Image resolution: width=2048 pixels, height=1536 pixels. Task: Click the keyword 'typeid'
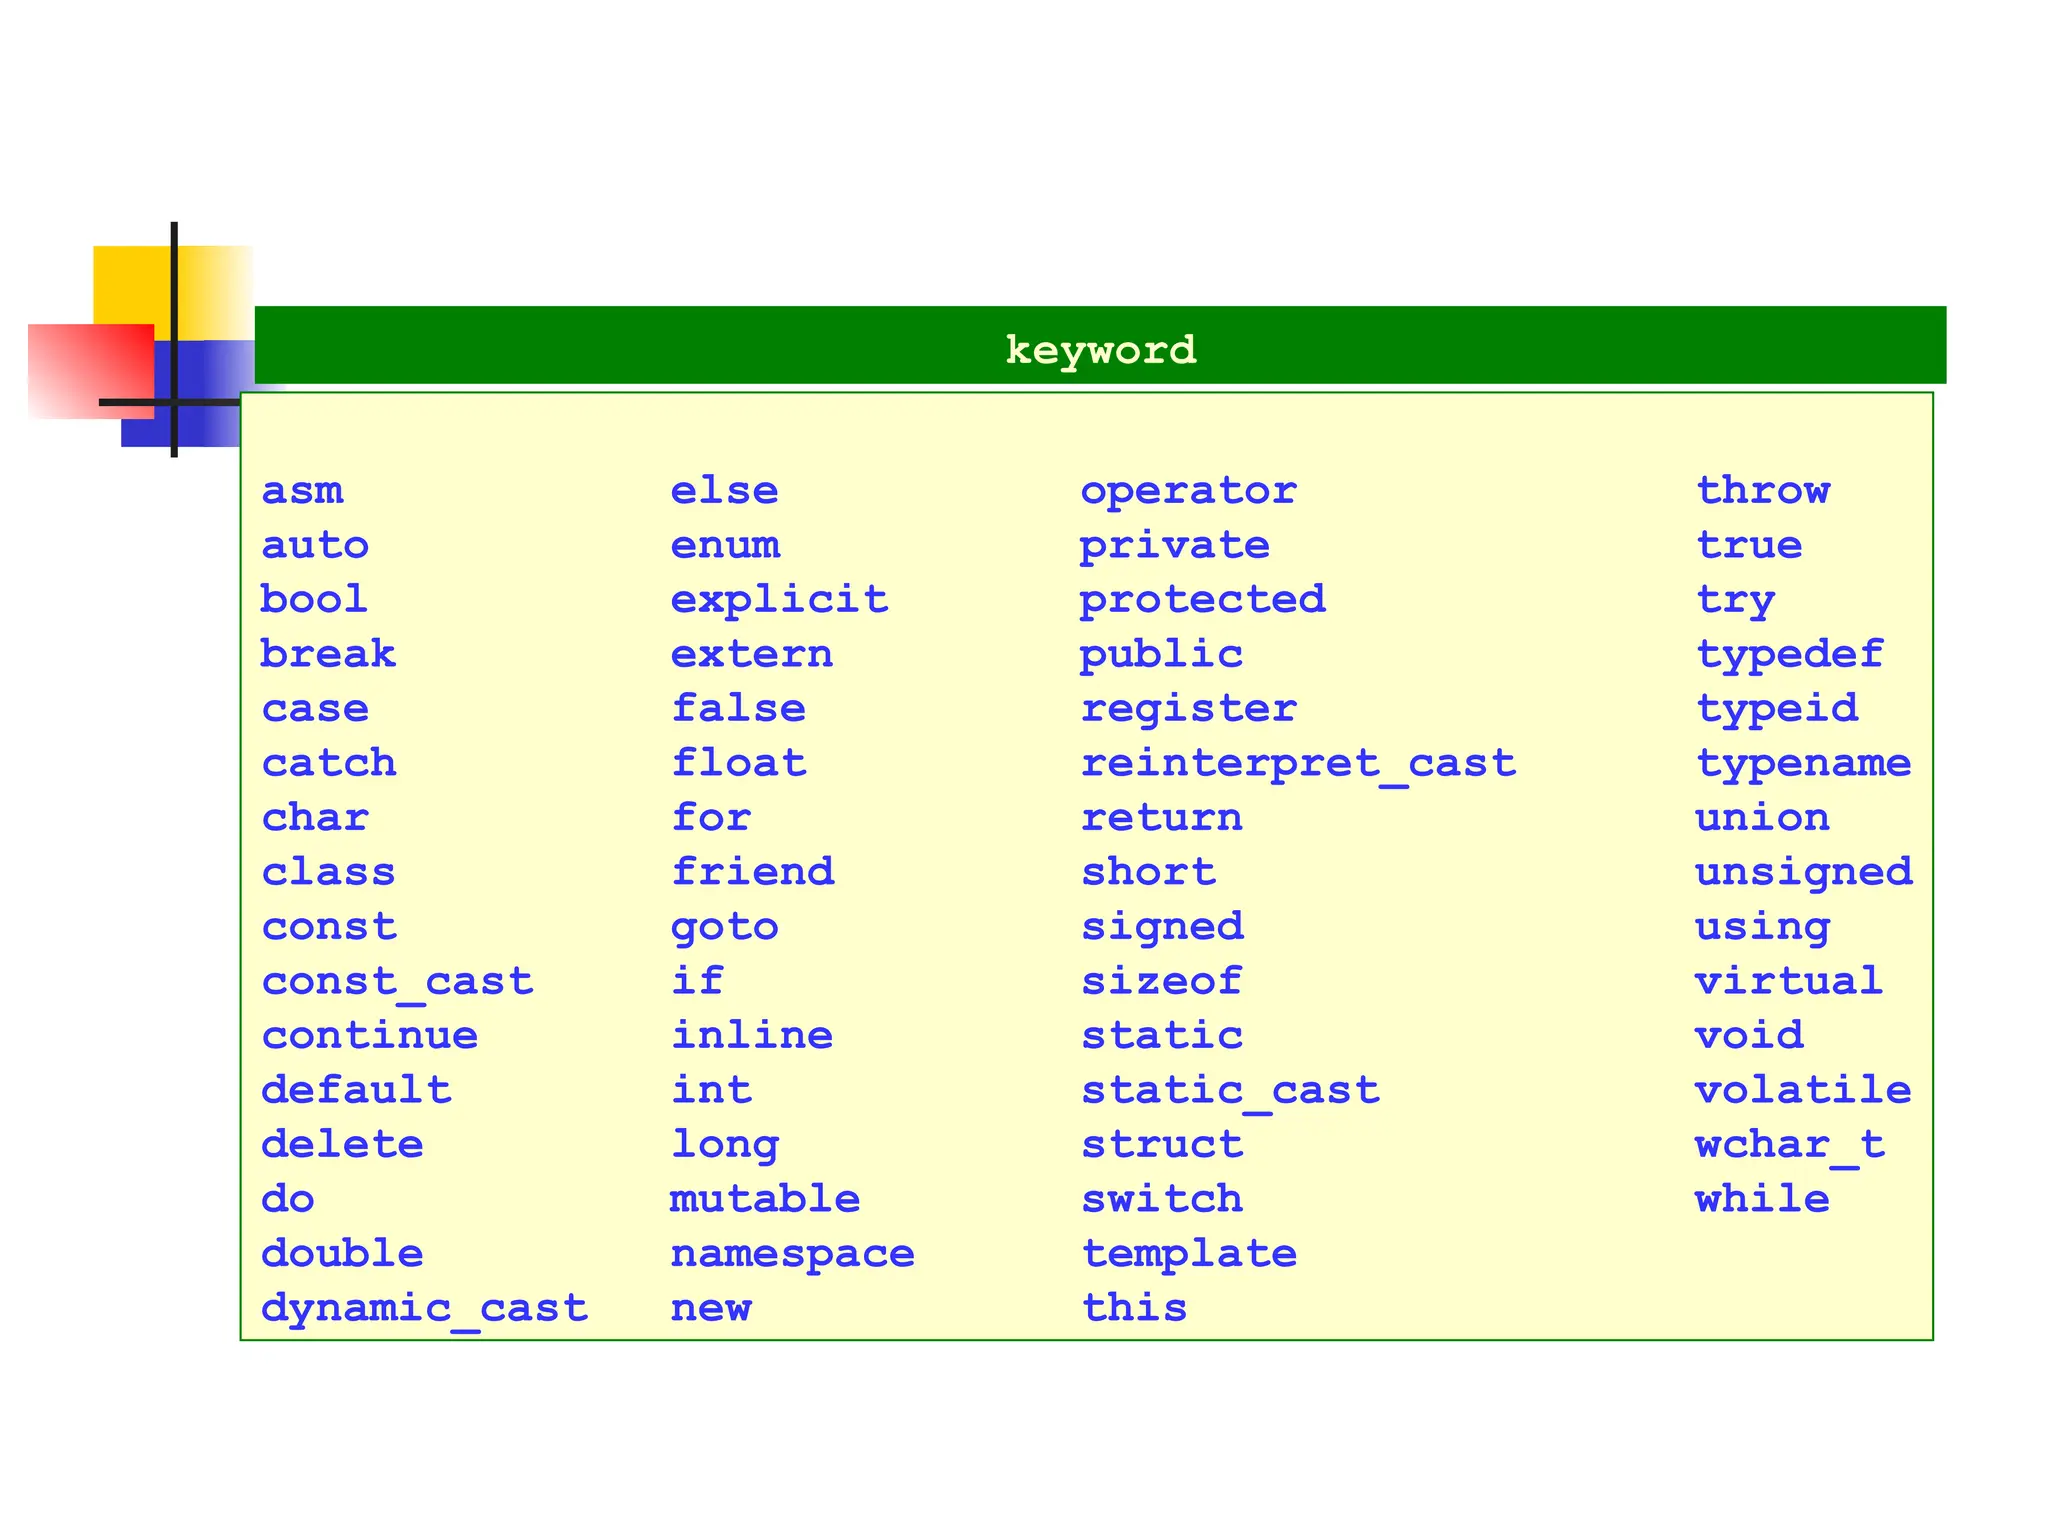(1777, 709)
